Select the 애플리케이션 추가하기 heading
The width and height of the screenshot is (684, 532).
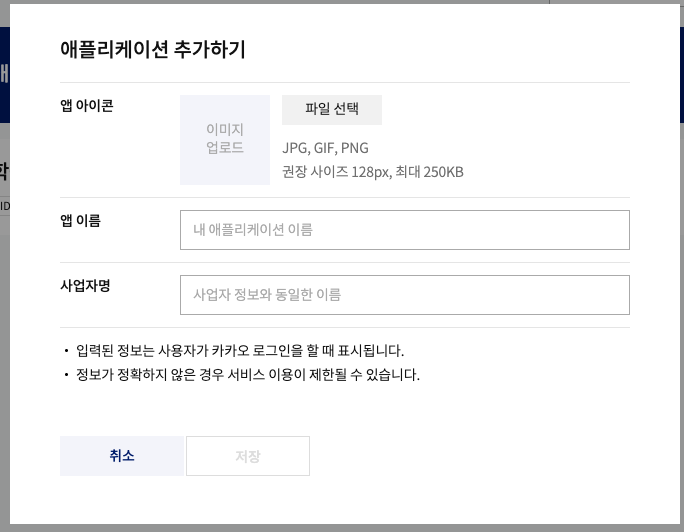click(153, 49)
